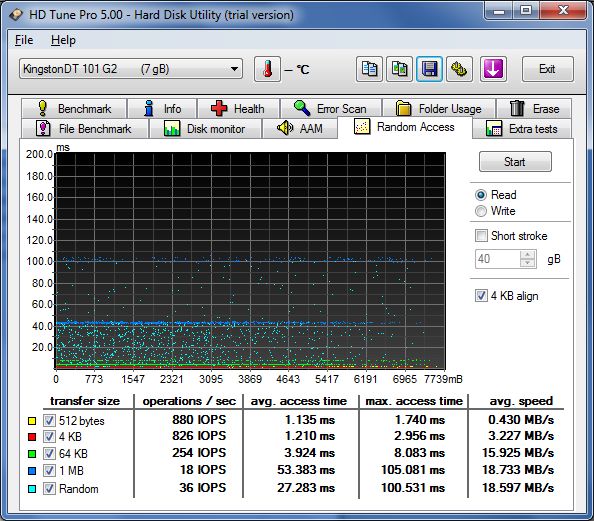594x521 pixels.
Task: Open the options wrench icon
Action: pos(459,69)
